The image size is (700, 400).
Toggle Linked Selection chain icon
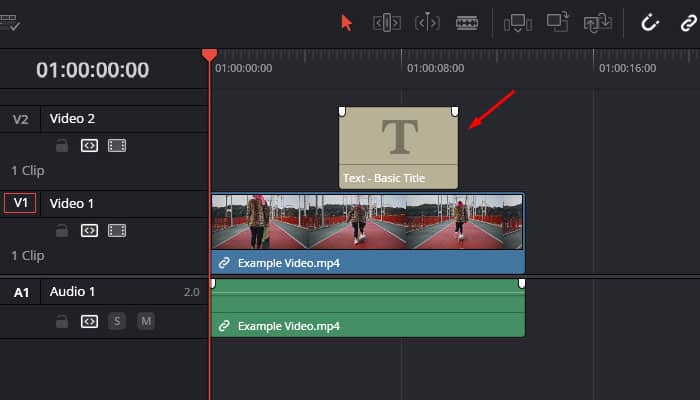click(689, 23)
